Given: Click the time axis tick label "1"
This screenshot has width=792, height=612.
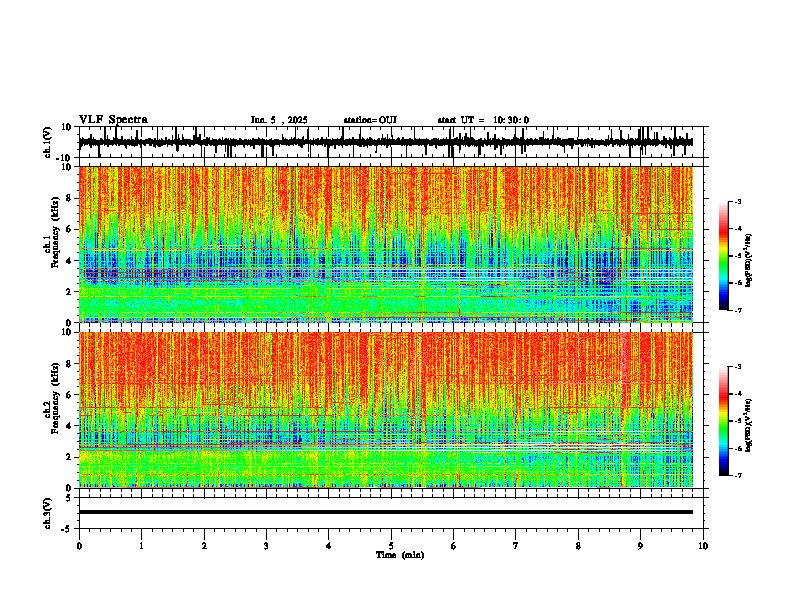Looking at the screenshot, I should point(141,546).
